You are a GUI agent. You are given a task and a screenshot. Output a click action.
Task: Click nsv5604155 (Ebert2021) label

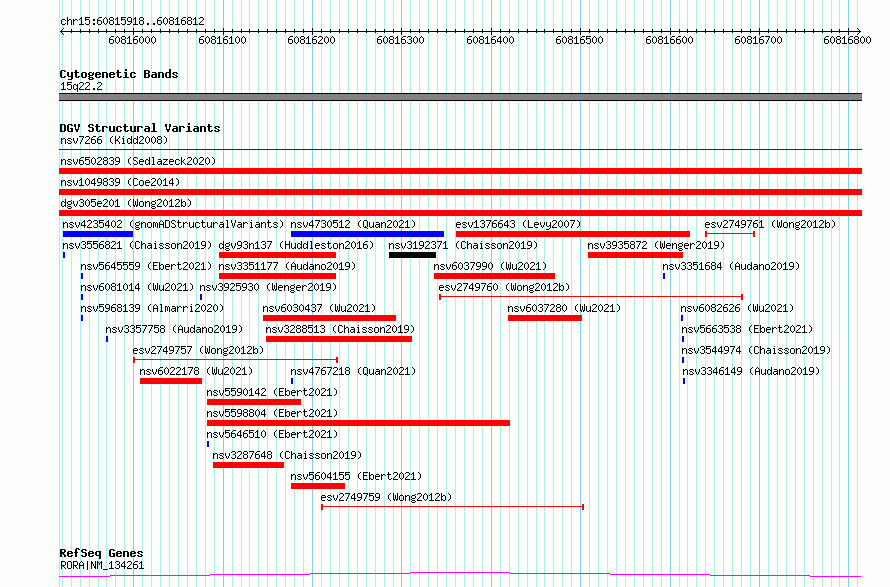point(356,476)
